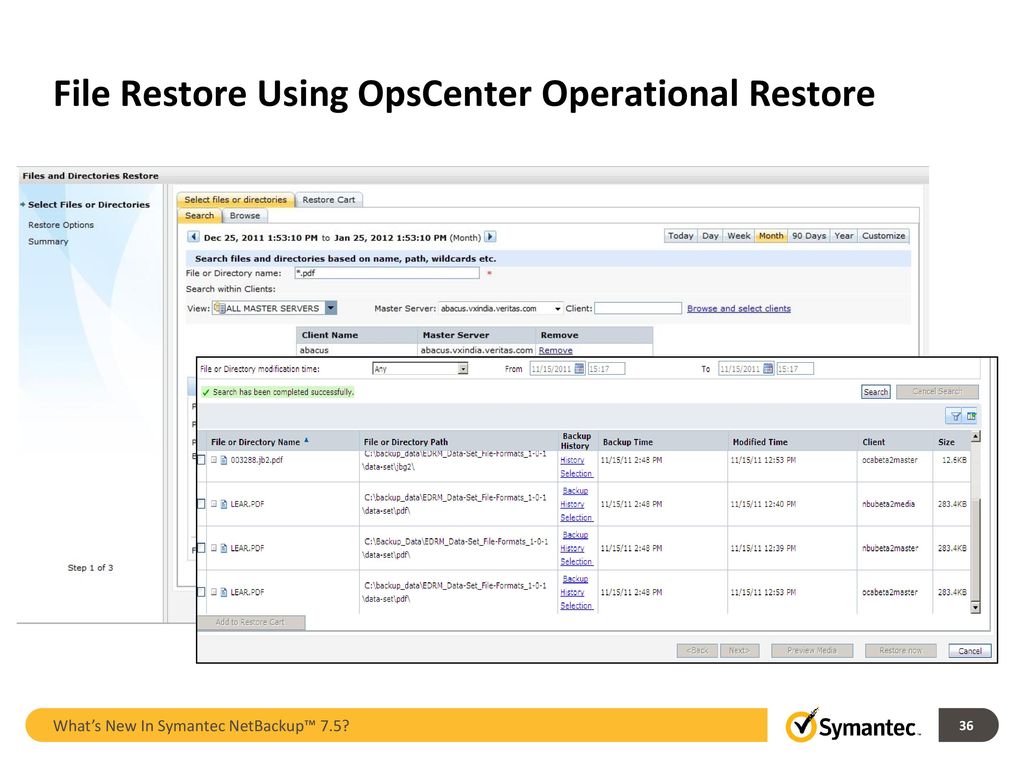
Task: Open Backup History Selection for nbubeta2media row
Action: point(575,504)
